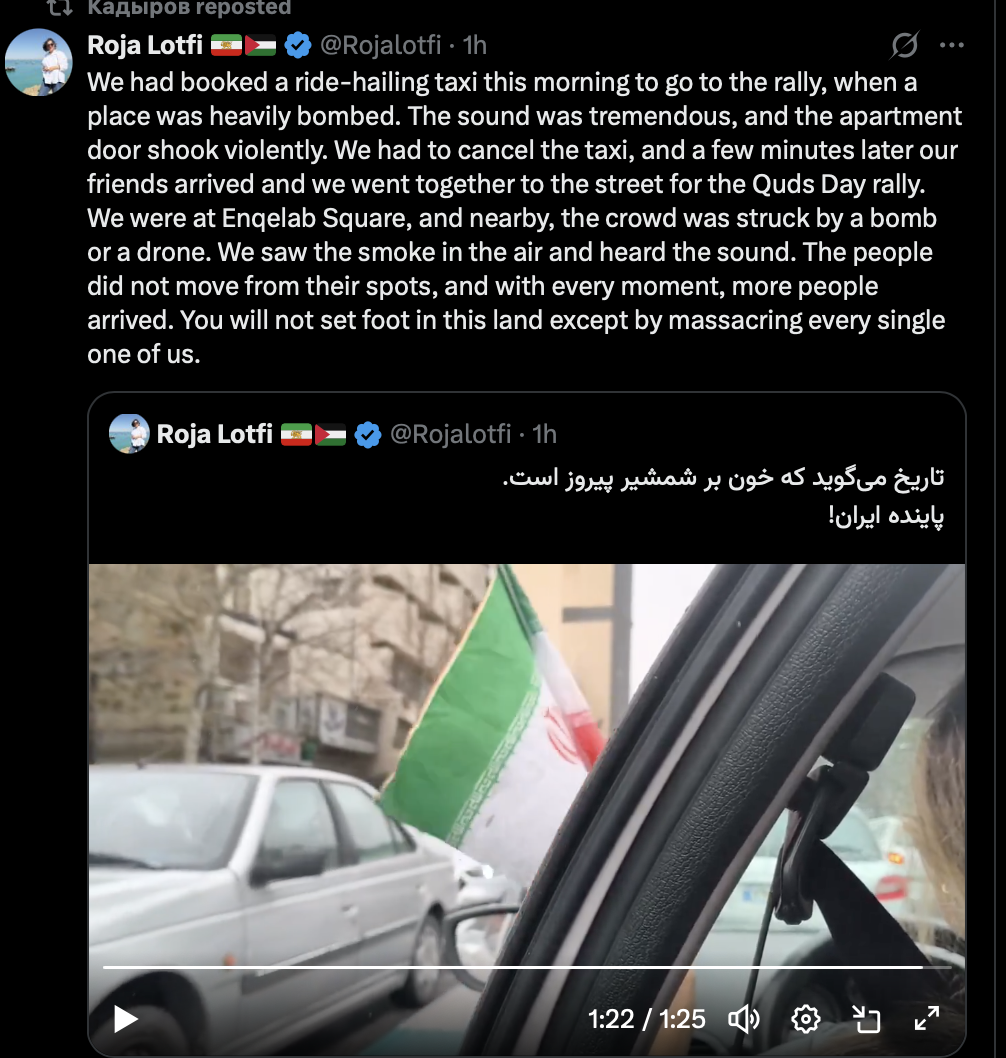1006x1058 pixels.
Task: Click the Grok slash-circle icon on the post
Action: [904, 45]
